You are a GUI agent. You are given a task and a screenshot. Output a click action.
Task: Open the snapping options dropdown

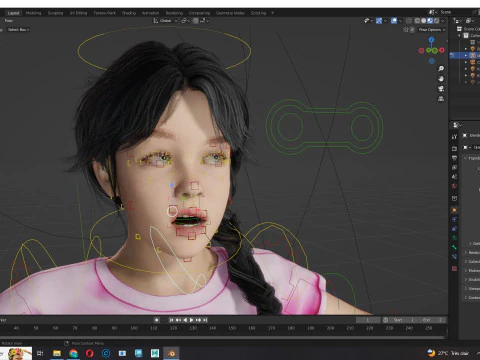(x=205, y=21)
